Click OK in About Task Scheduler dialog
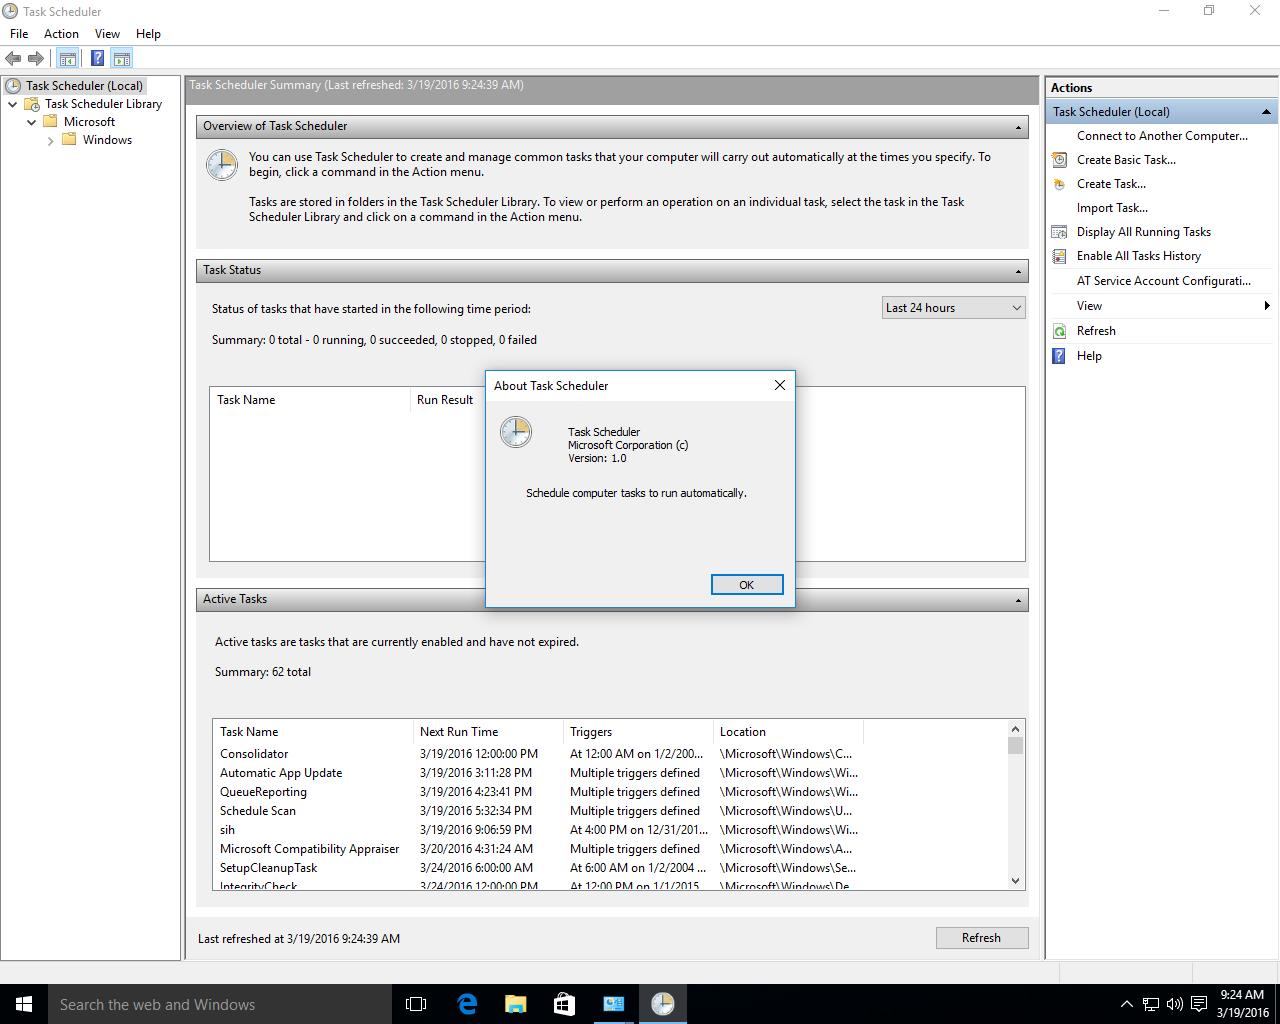 (x=746, y=585)
